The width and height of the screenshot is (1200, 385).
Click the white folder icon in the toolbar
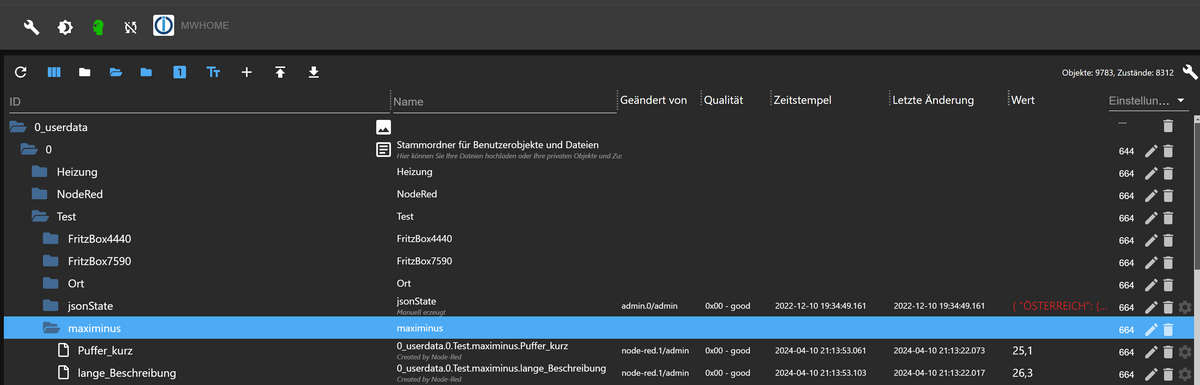85,72
